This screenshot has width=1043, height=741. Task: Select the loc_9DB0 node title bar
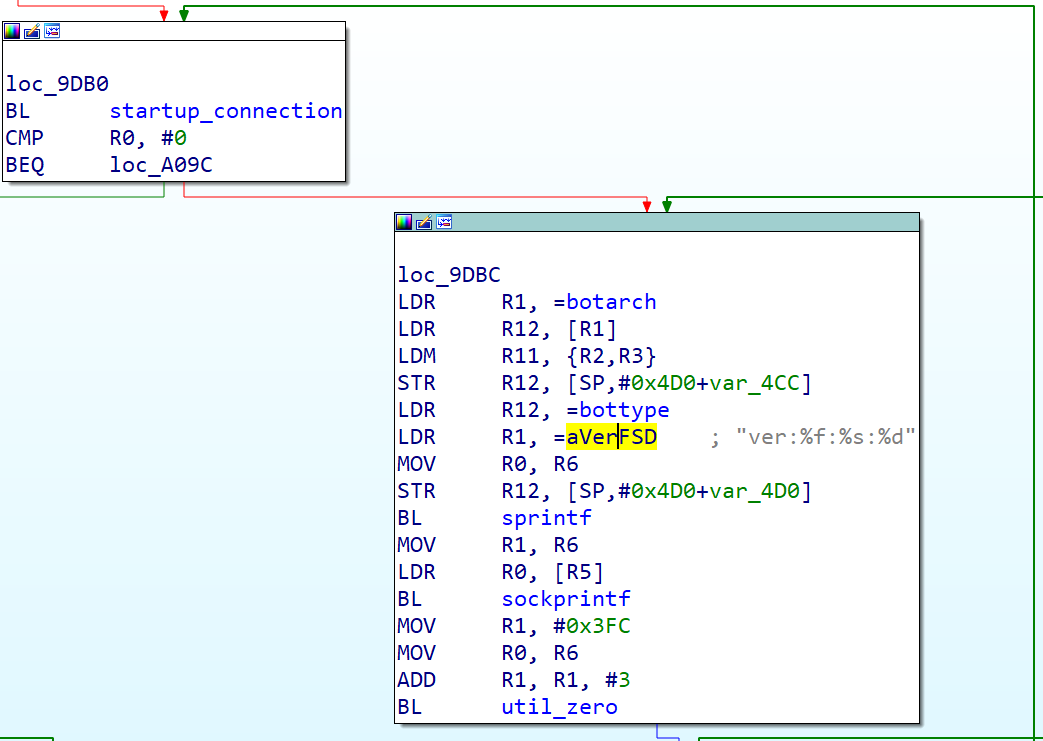[174, 31]
